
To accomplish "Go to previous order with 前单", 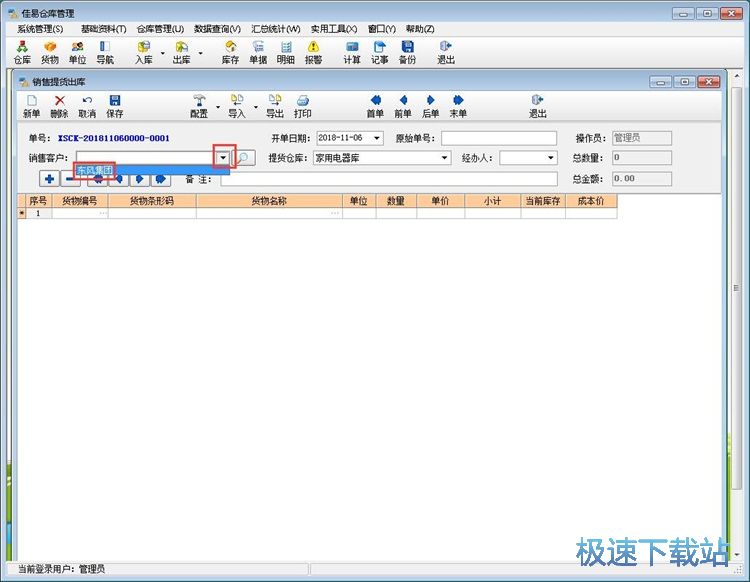I will (403, 106).
